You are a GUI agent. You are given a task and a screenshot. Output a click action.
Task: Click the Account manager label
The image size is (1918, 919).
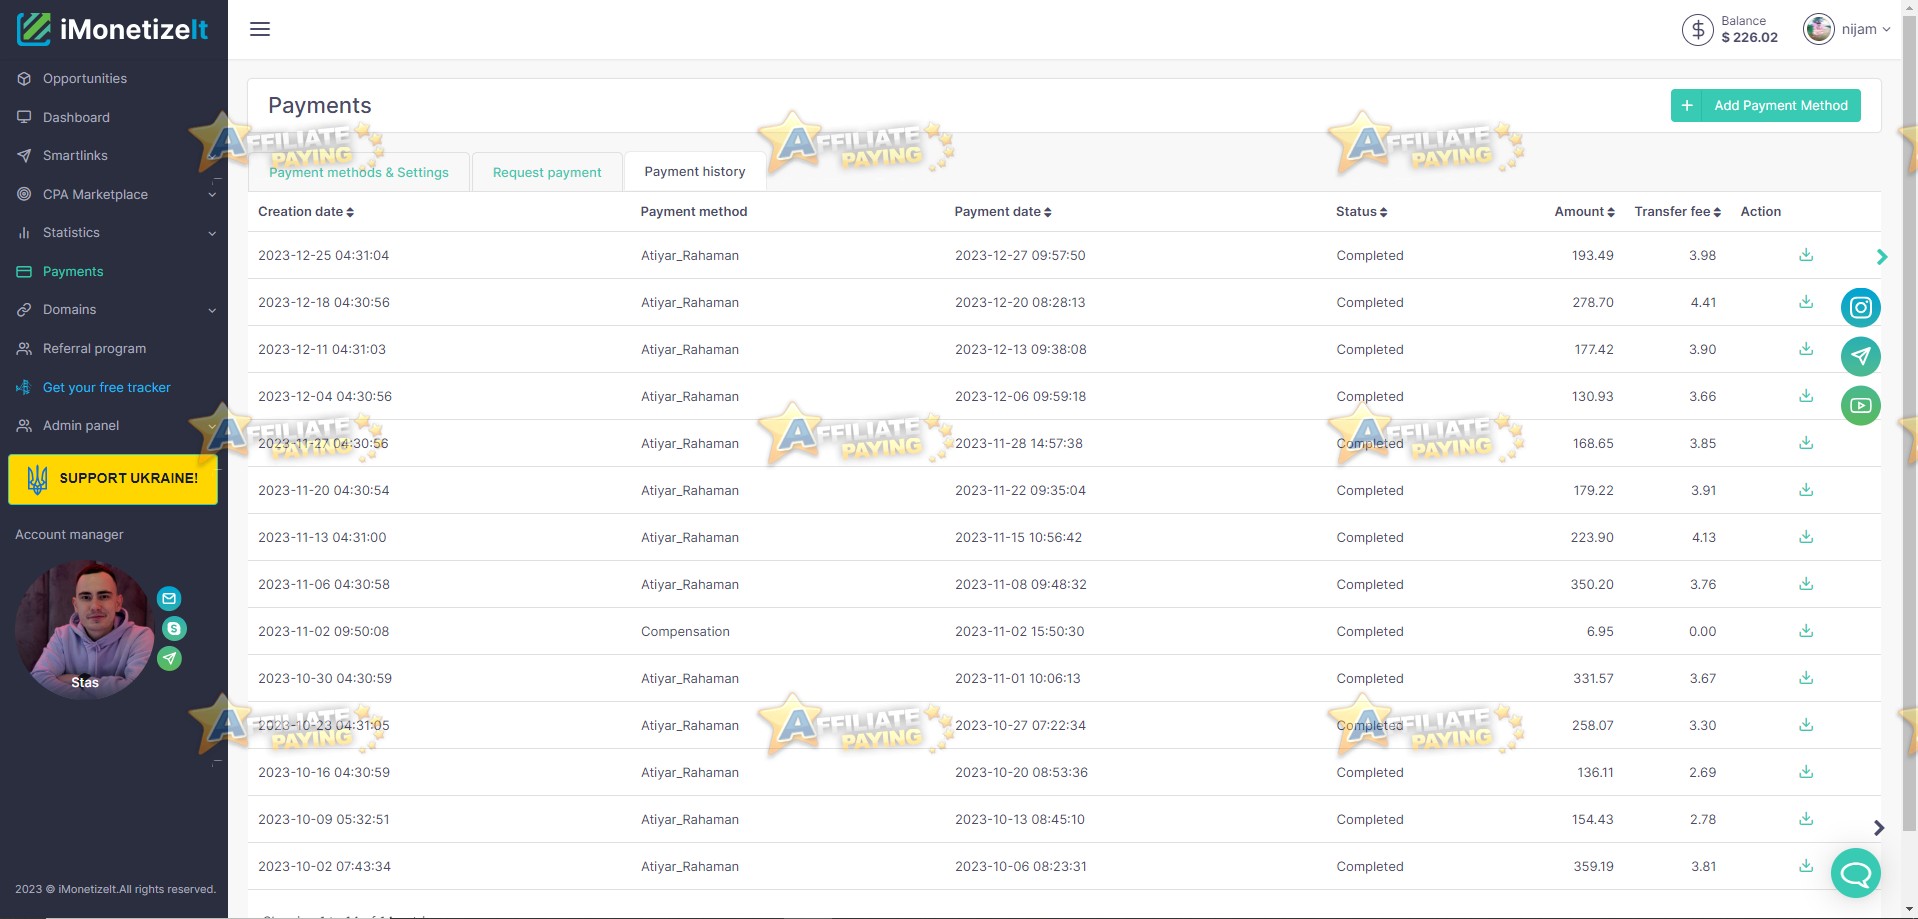click(69, 535)
